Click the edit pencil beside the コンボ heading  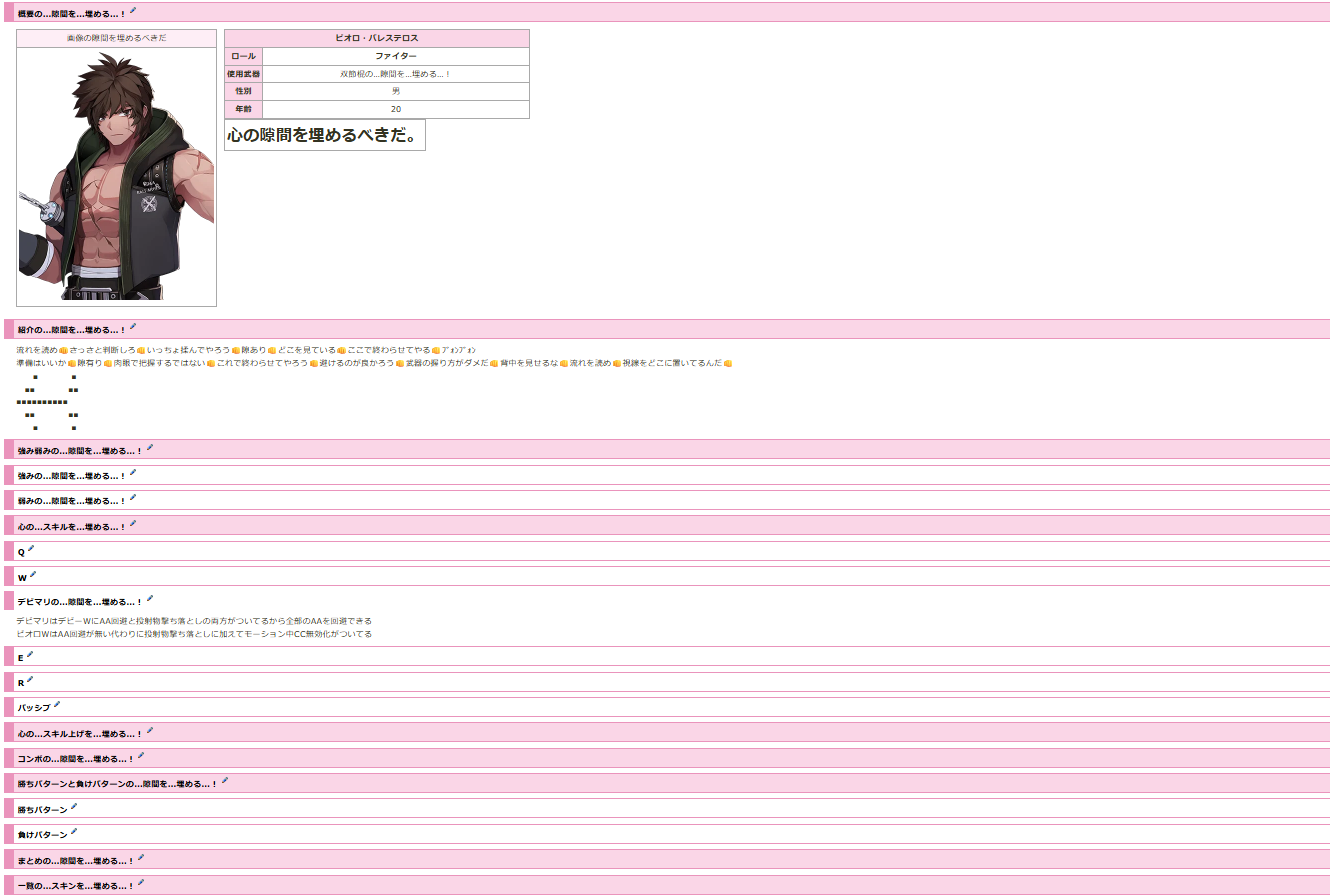(141, 756)
